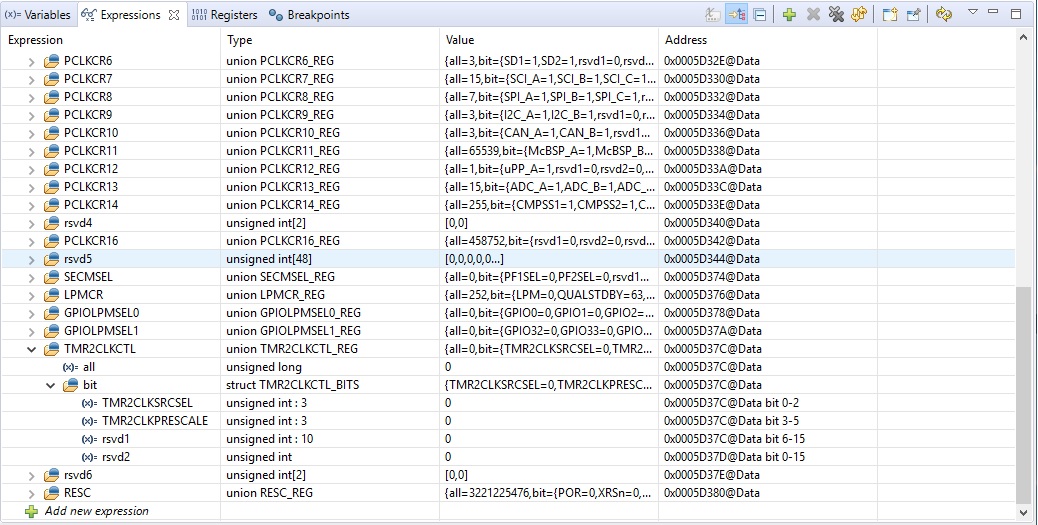This screenshot has height=525, width=1038.
Task: Select the PCLKCR12 expression row
Action: [x=508, y=169]
